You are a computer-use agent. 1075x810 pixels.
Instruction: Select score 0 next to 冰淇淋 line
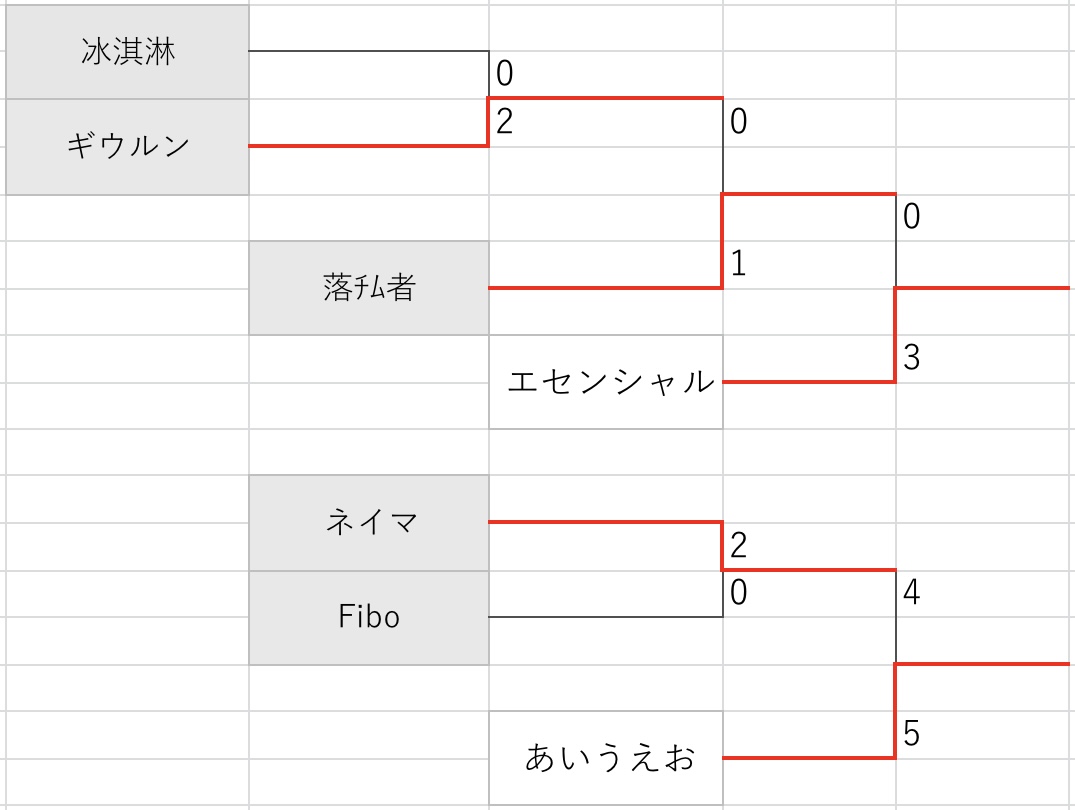[x=505, y=73]
